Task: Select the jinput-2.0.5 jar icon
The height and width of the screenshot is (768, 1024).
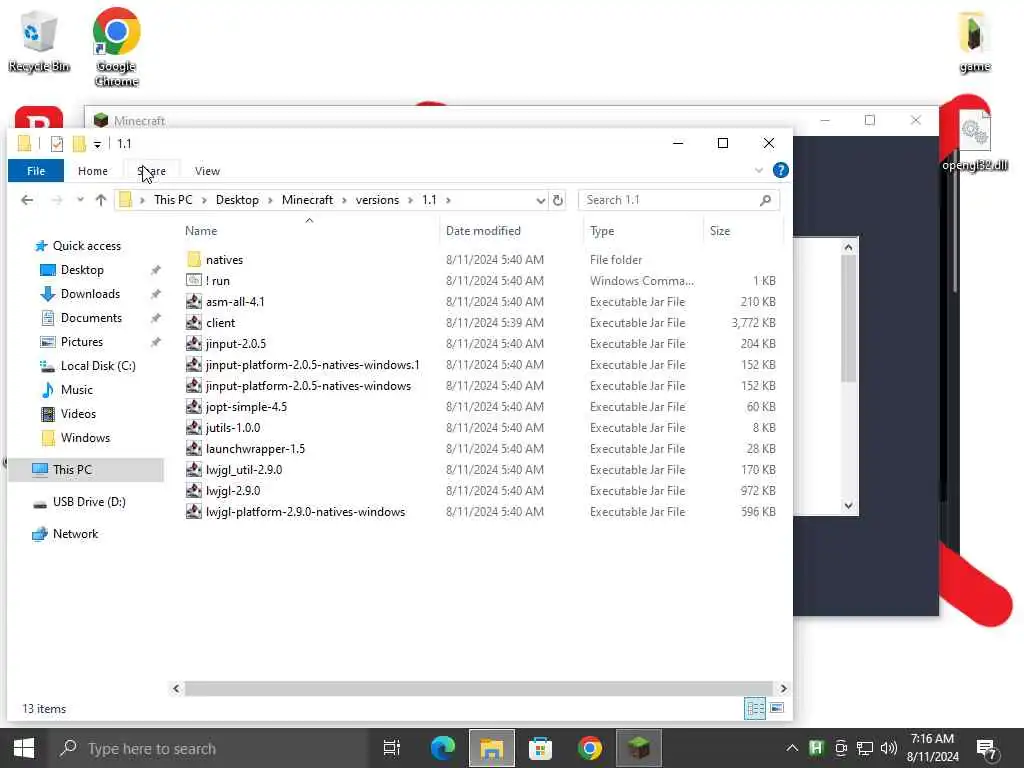Action: pos(193,343)
